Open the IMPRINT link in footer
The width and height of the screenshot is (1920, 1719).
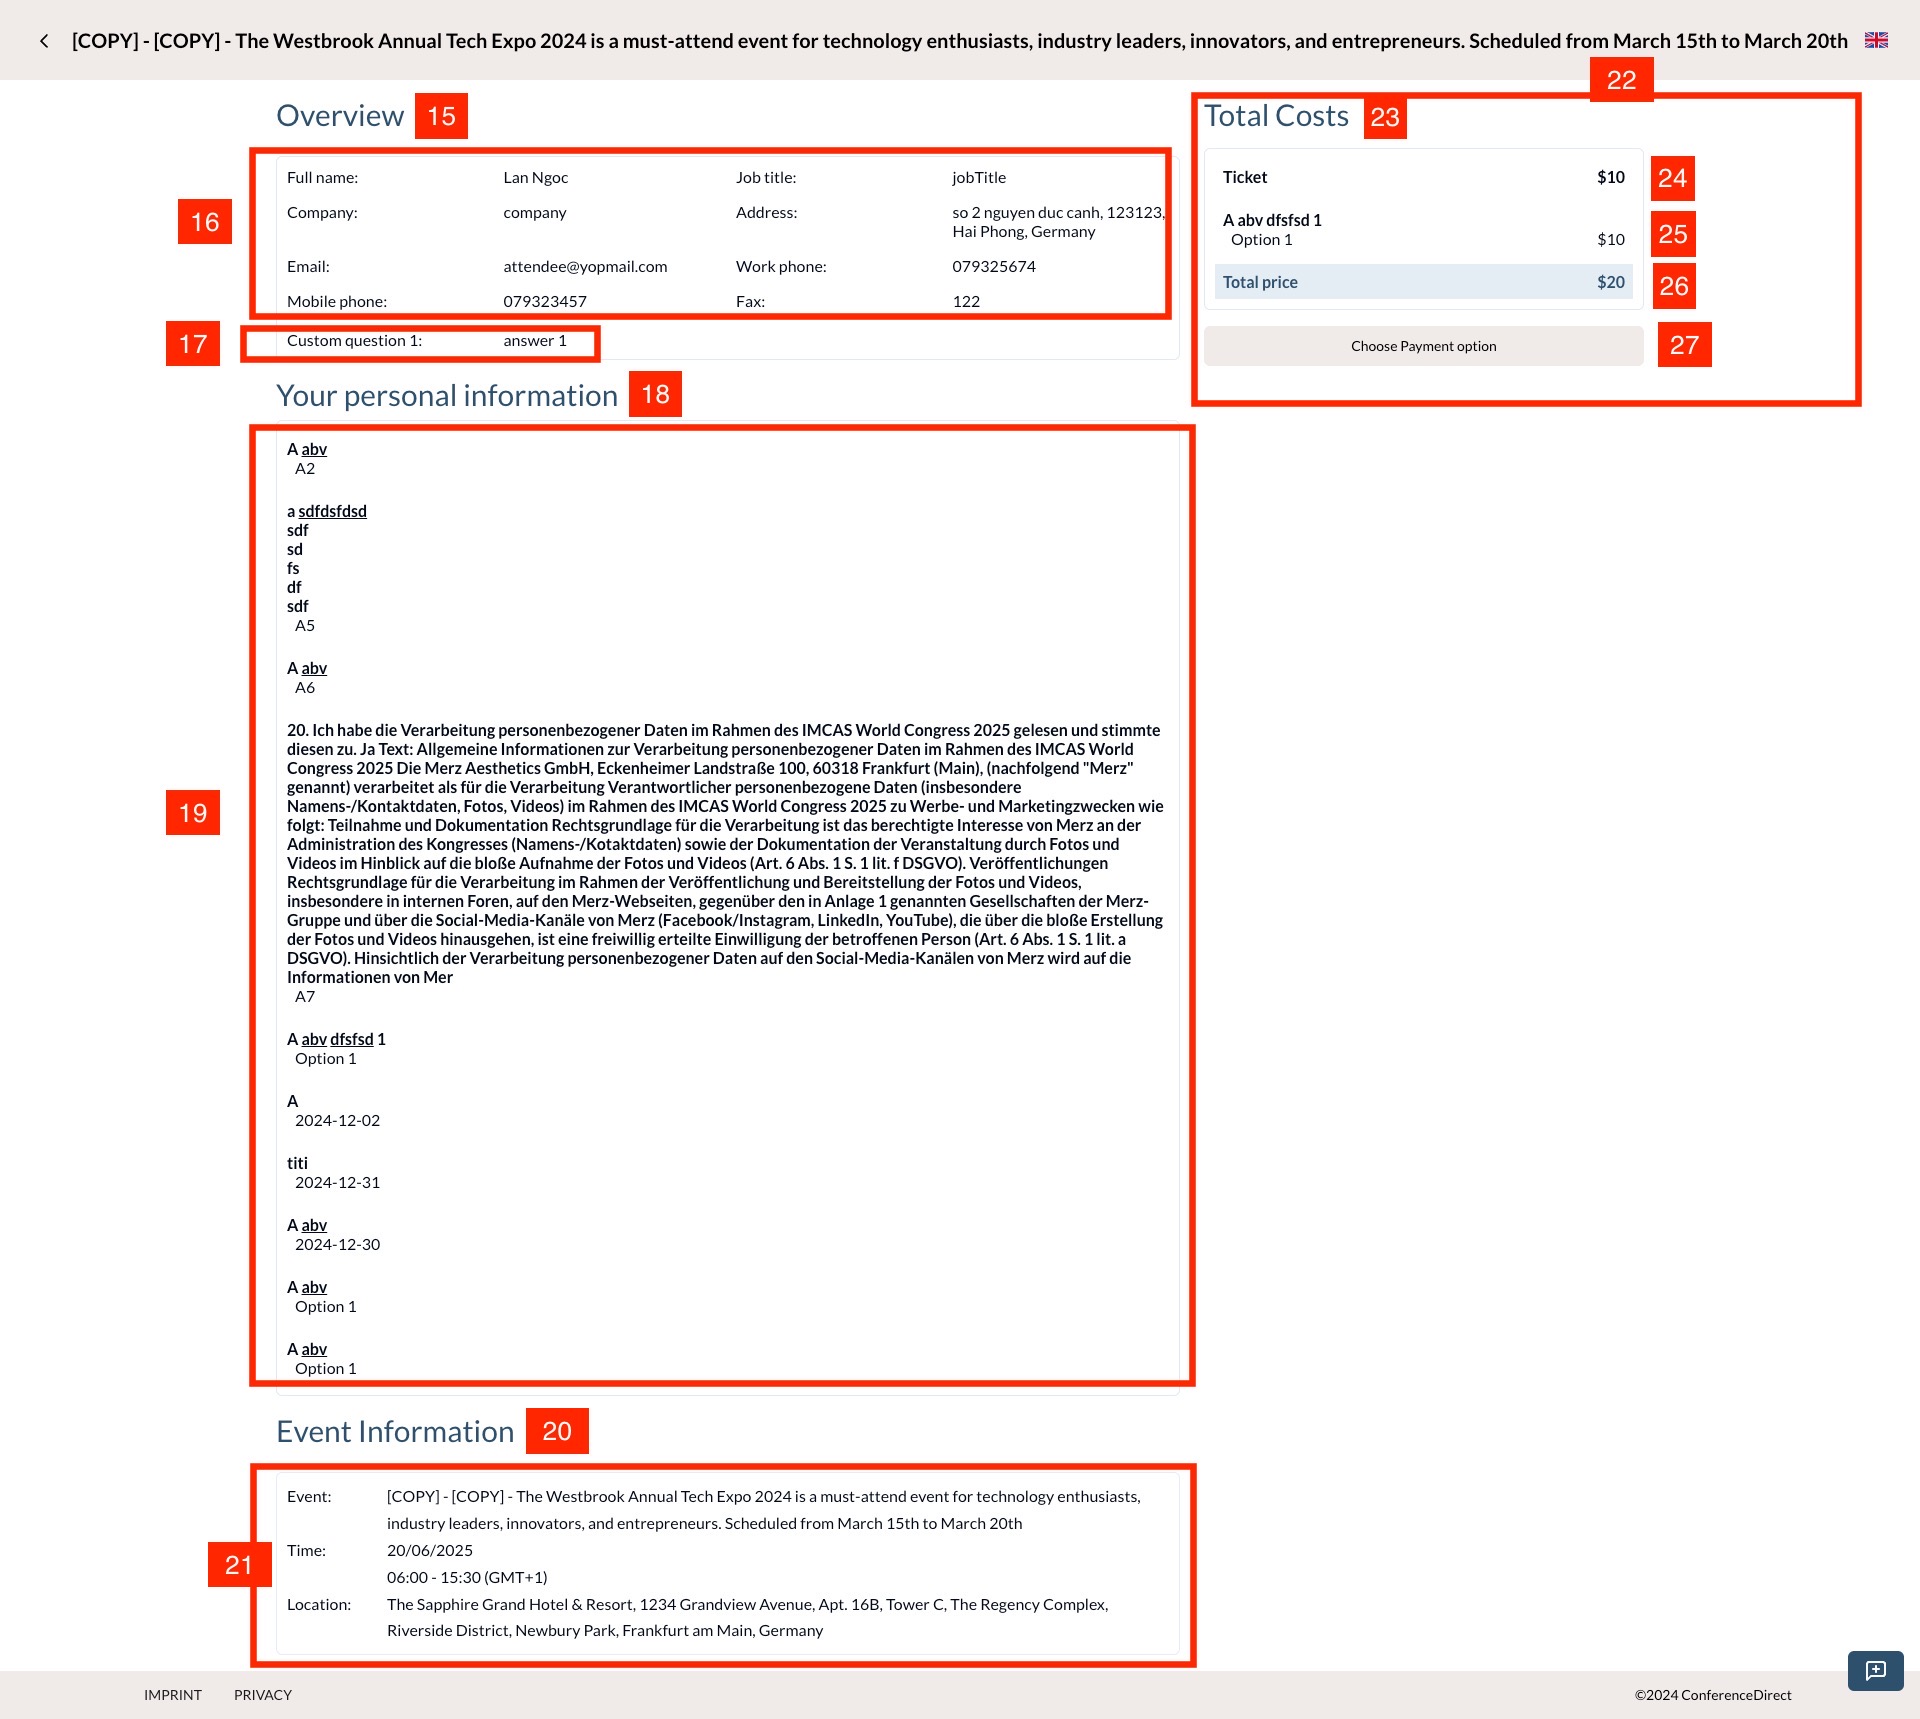[x=173, y=1694]
